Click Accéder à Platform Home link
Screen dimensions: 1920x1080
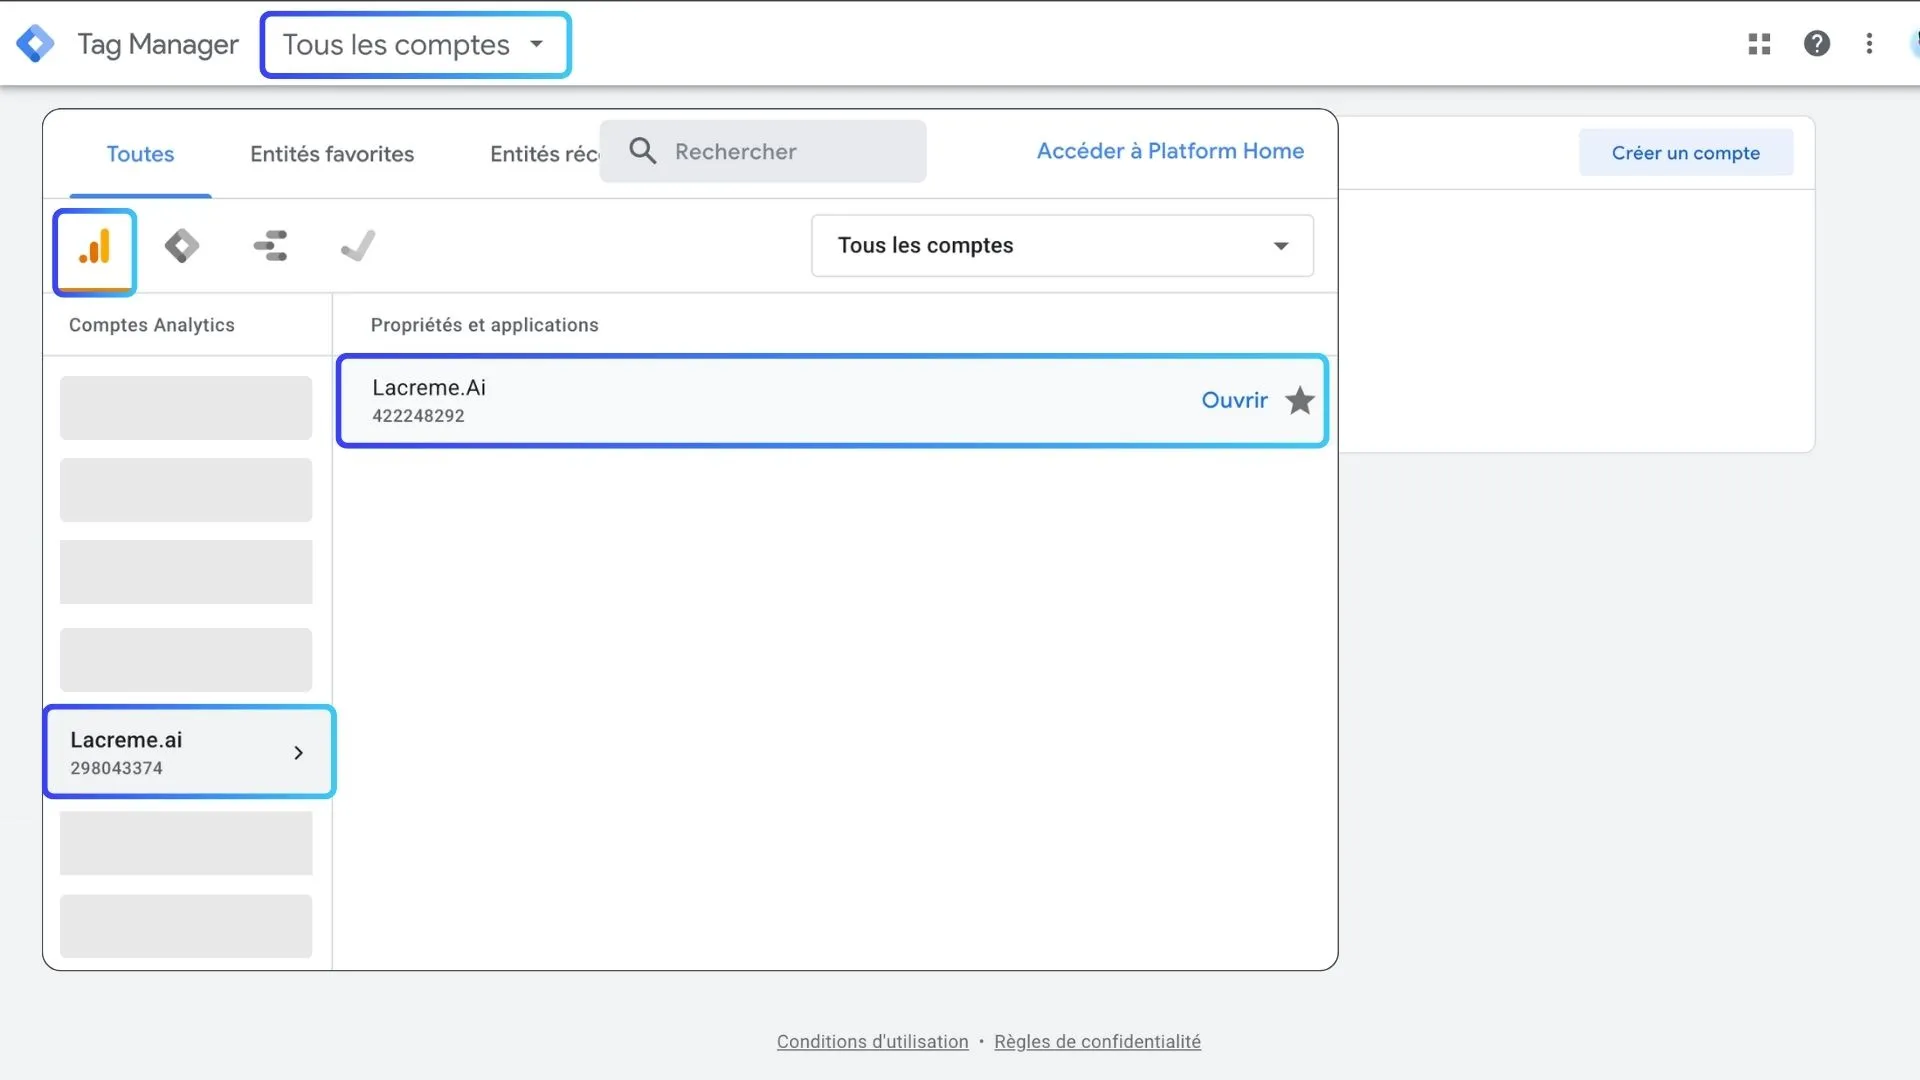point(1170,151)
